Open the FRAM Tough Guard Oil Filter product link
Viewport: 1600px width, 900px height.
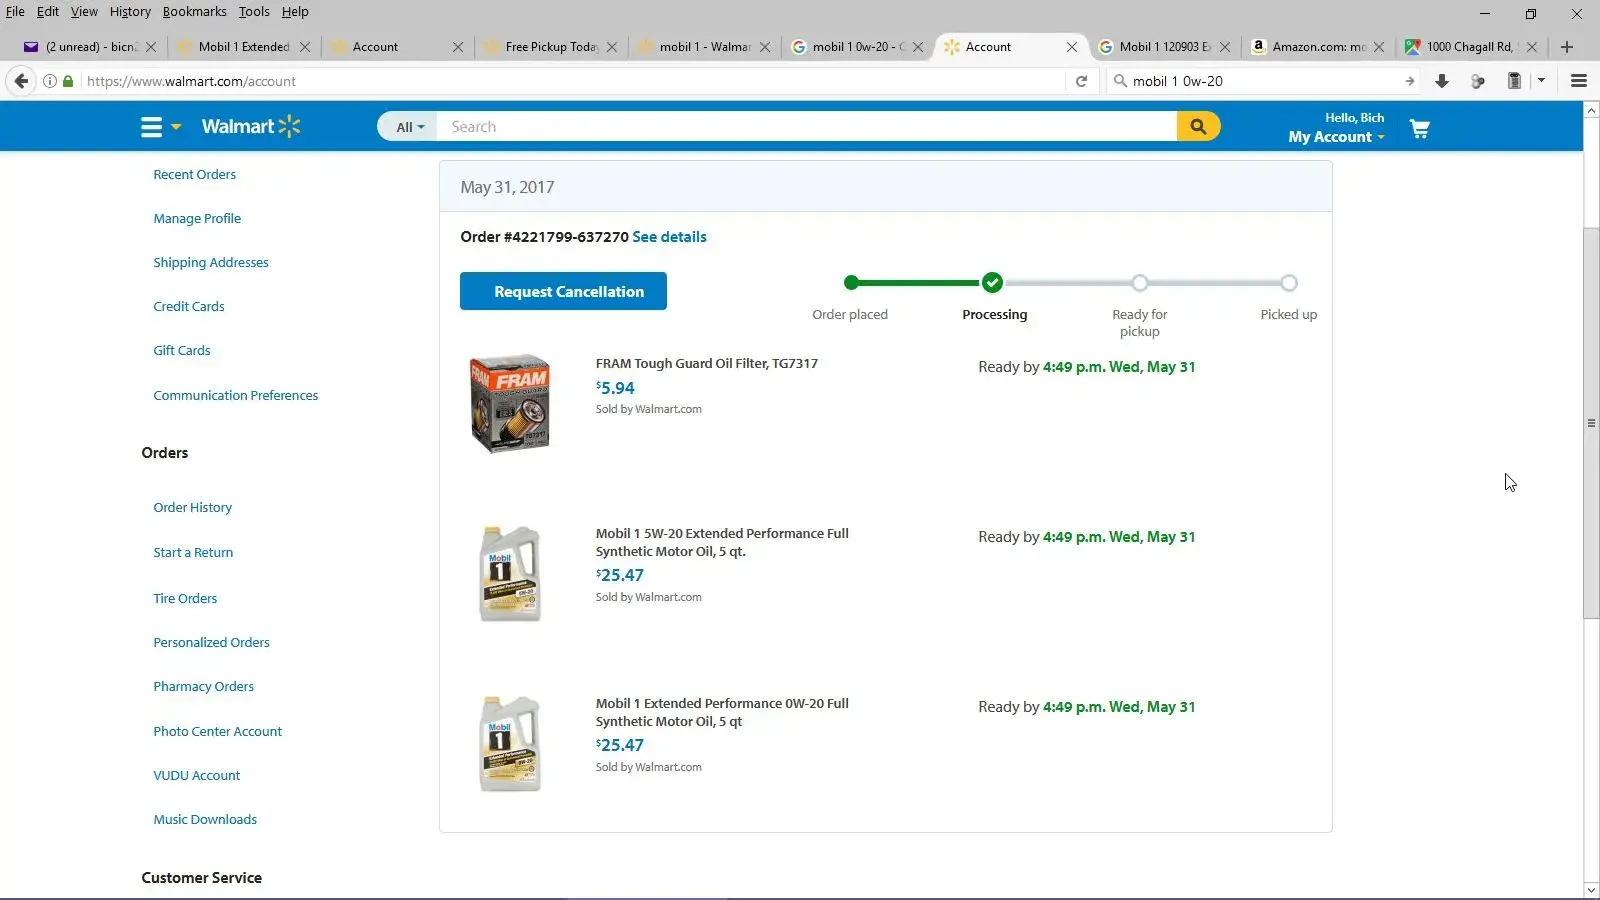pos(707,364)
